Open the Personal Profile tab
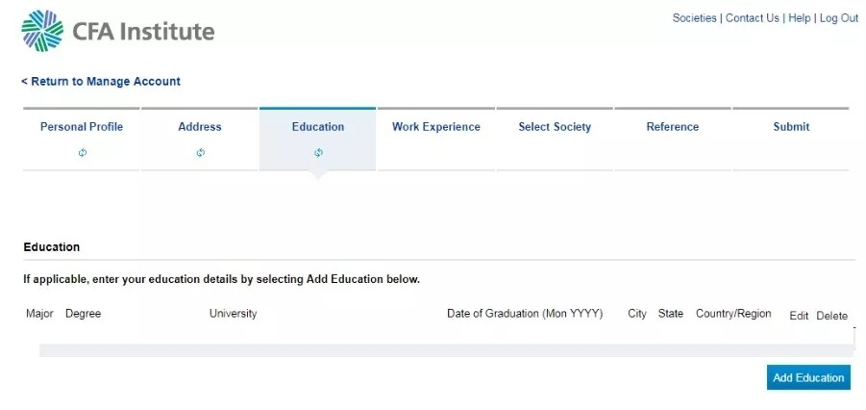 (x=81, y=127)
